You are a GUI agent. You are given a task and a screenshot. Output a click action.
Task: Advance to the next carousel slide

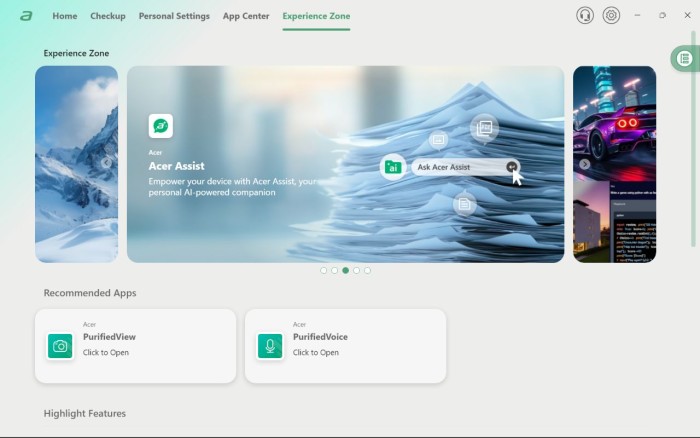point(585,164)
